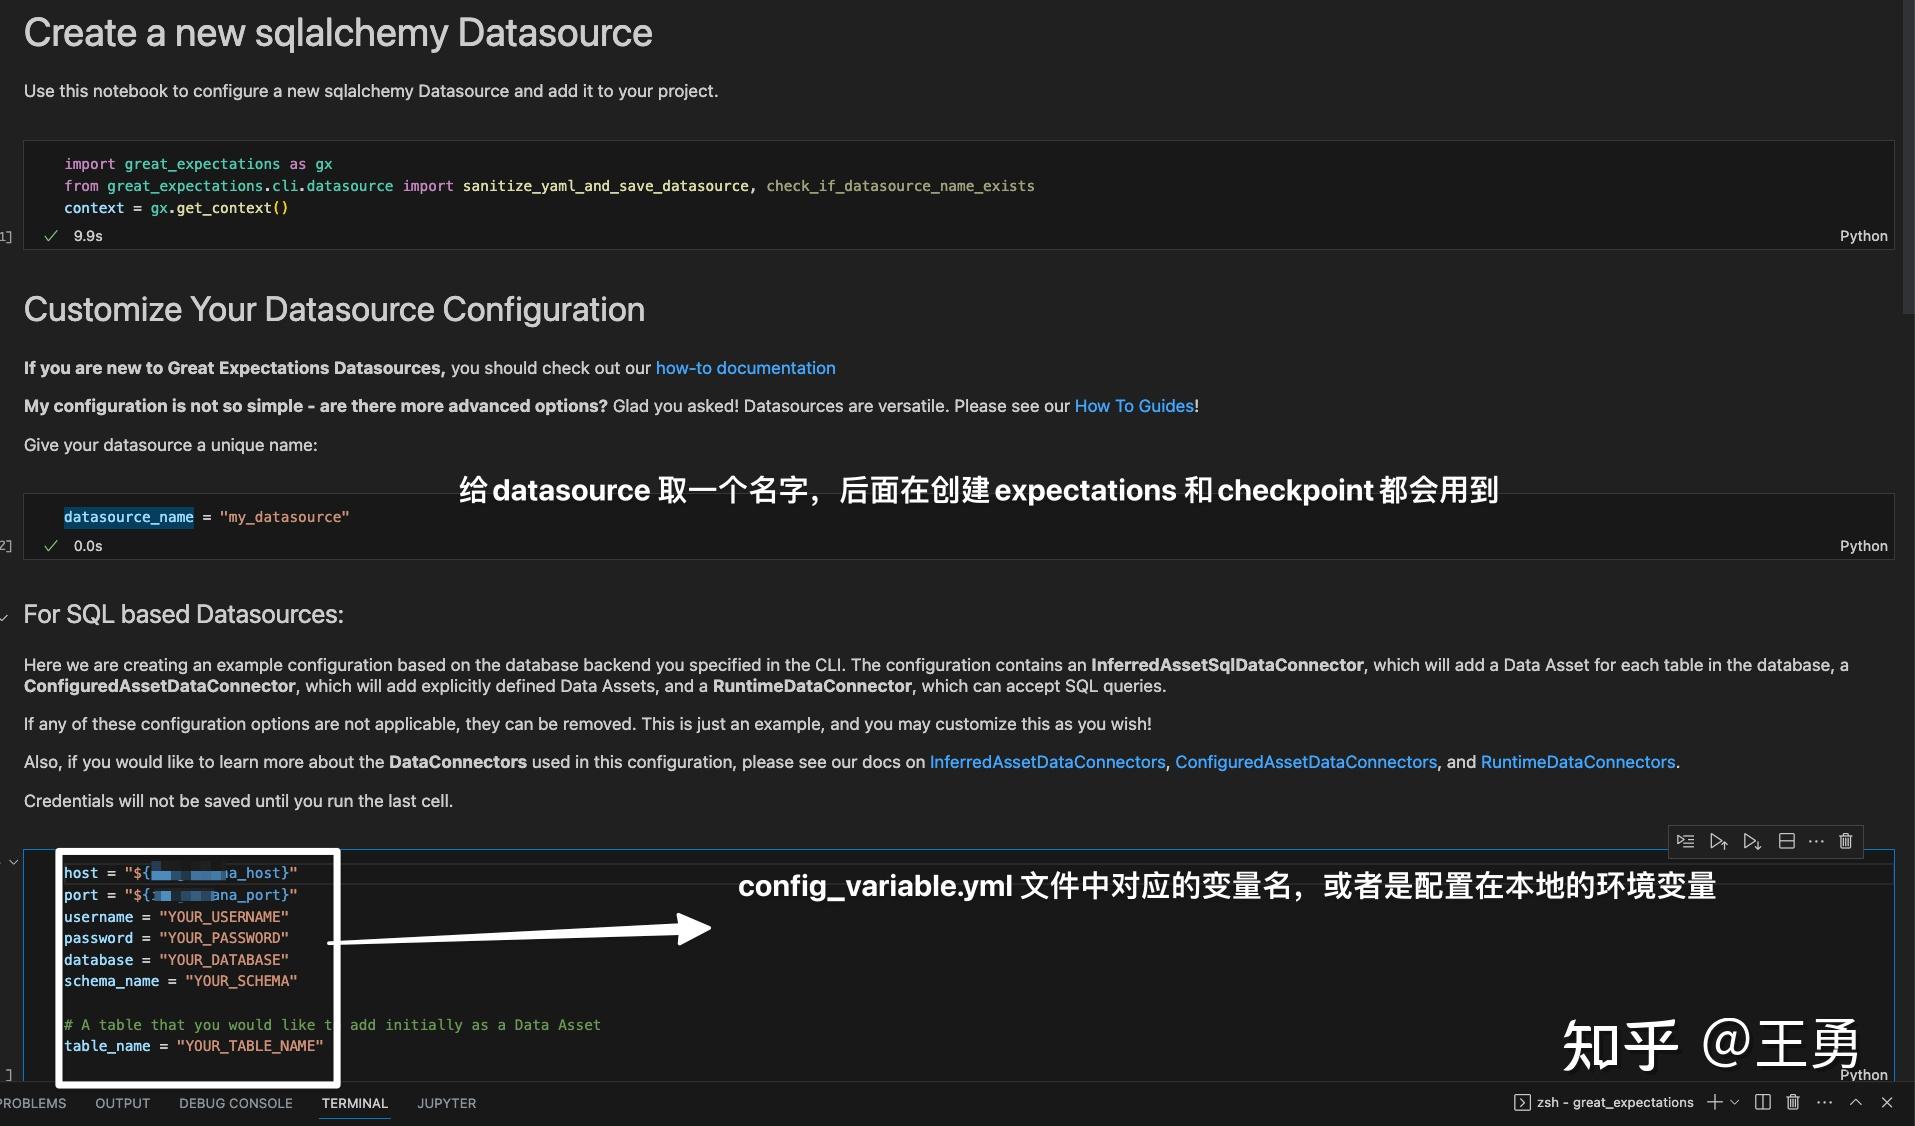Open the how-to documentation link
Image resolution: width=1915 pixels, height=1126 pixels.
(745, 368)
